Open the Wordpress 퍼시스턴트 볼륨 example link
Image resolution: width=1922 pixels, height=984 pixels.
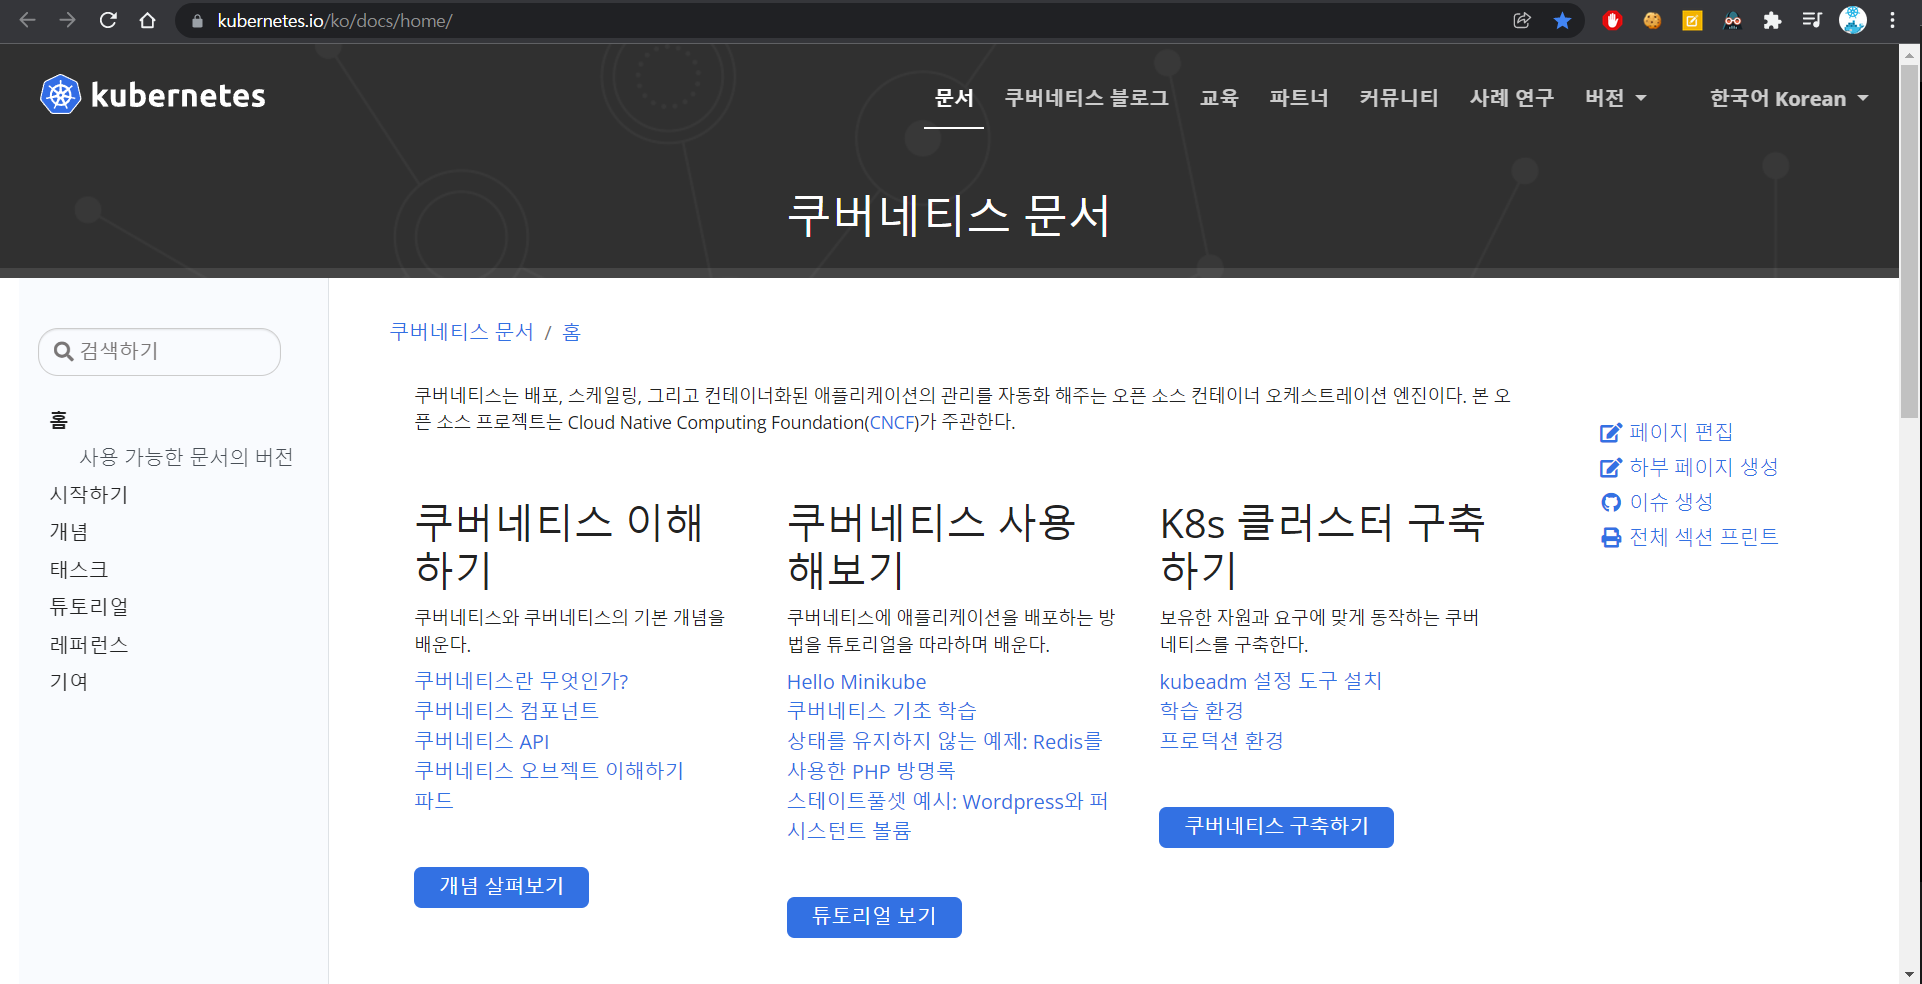[x=947, y=816]
